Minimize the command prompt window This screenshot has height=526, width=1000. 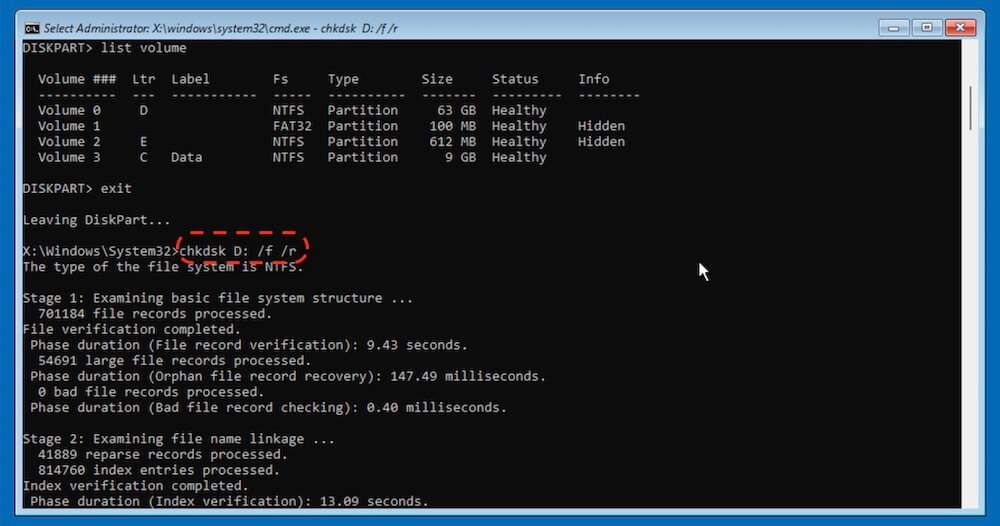tap(895, 27)
